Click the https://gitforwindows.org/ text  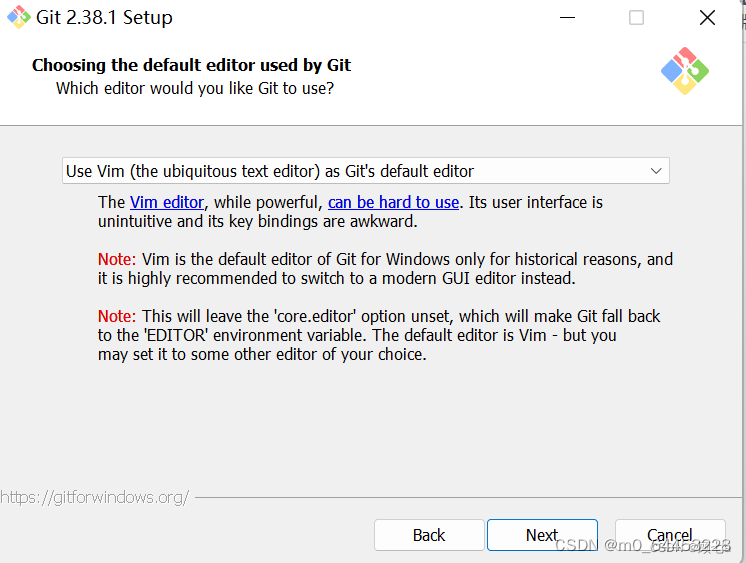pos(95,497)
